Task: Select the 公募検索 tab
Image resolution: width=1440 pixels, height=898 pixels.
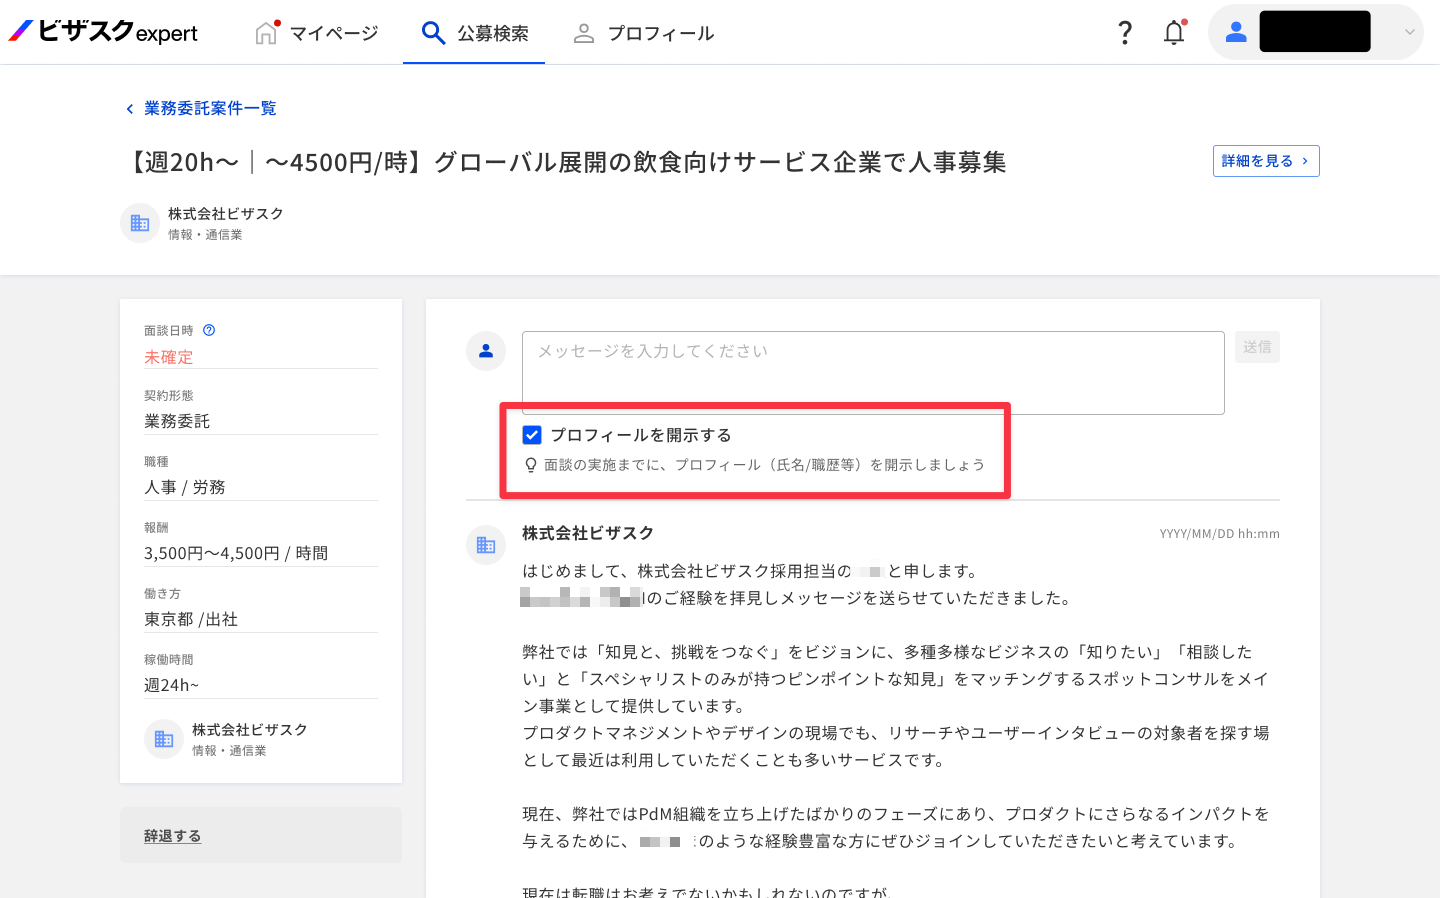Action: tap(474, 33)
